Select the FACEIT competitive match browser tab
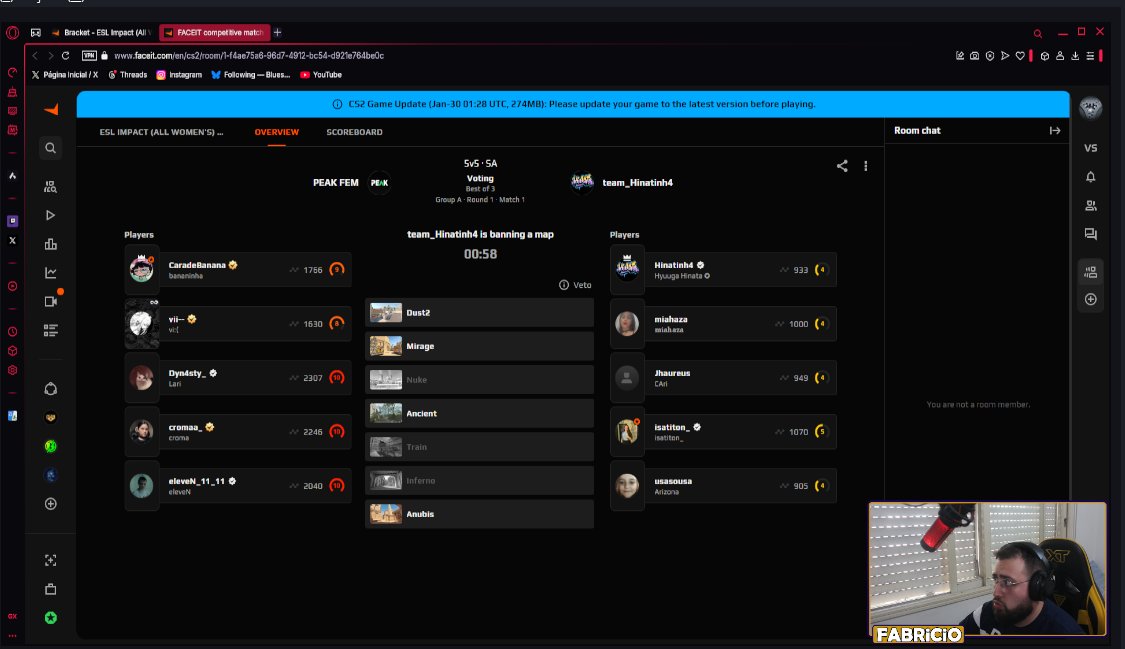This screenshot has height=649, width=1125. click(x=214, y=32)
